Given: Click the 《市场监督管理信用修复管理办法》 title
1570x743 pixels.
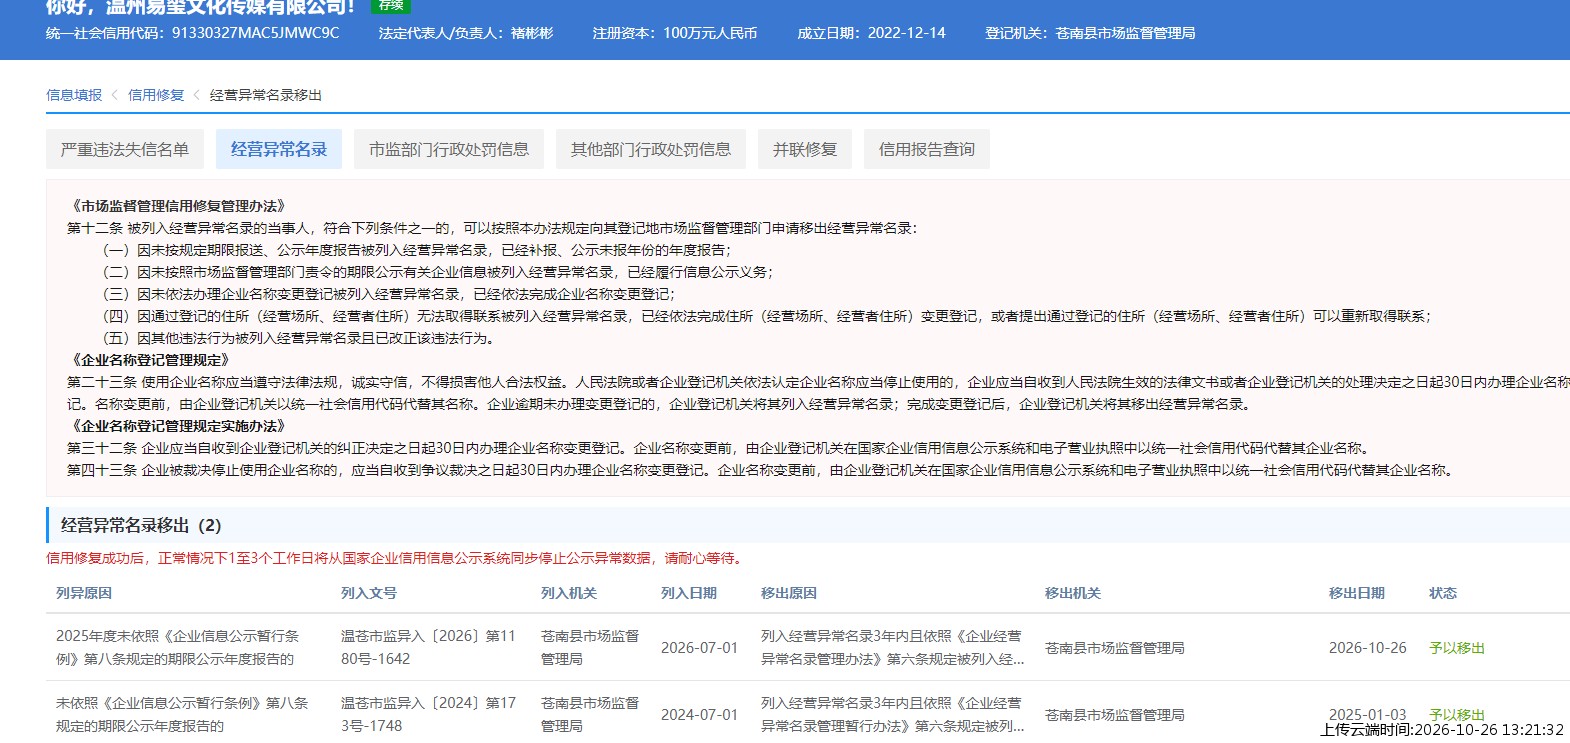Looking at the screenshot, I should tap(178, 206).
